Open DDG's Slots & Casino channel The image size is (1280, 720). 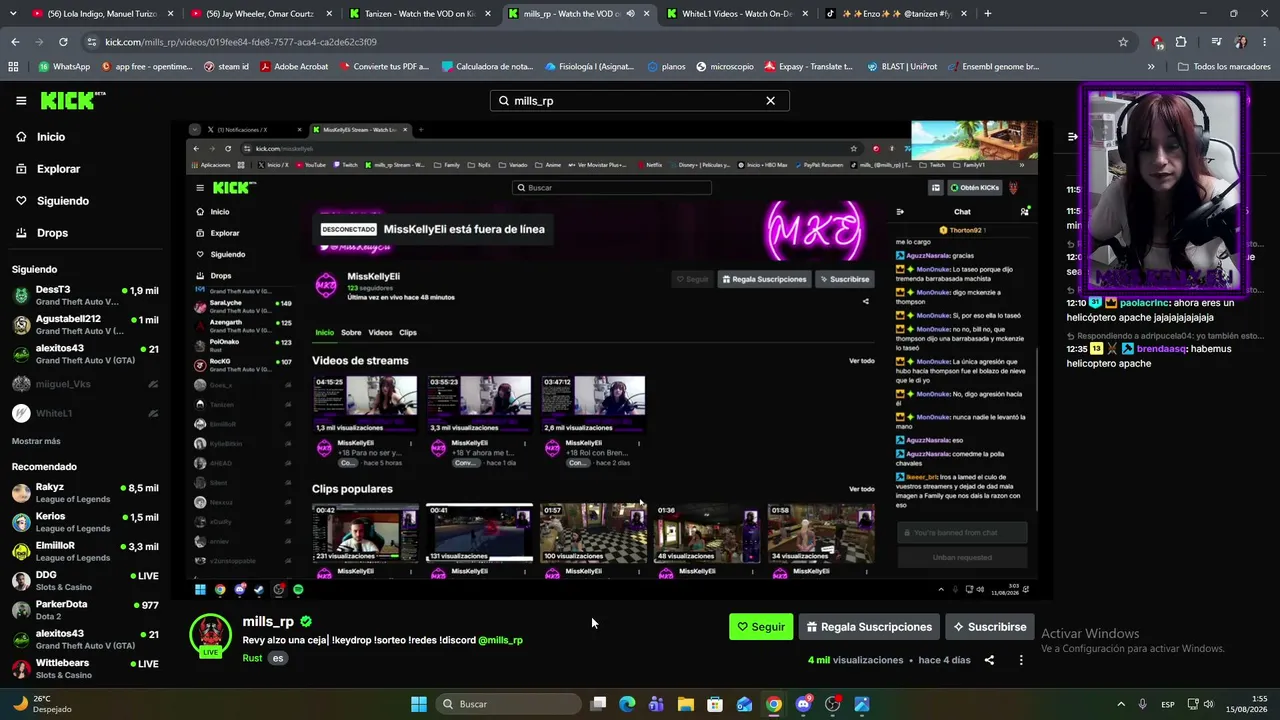click(x=85, y=581)
